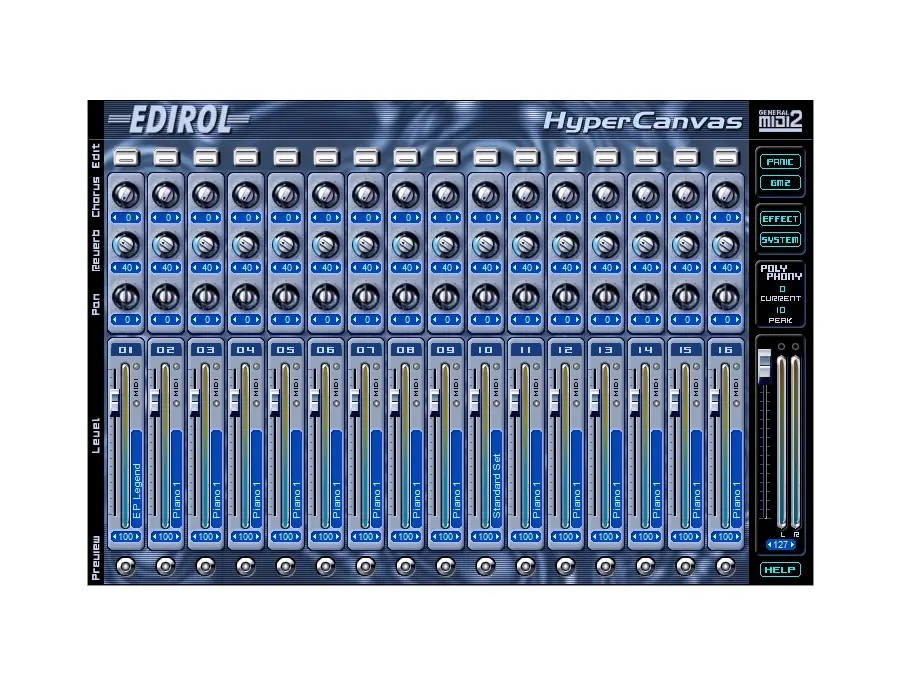
Task: Click the Chorus knob of part 02
Action: [166, 195]
